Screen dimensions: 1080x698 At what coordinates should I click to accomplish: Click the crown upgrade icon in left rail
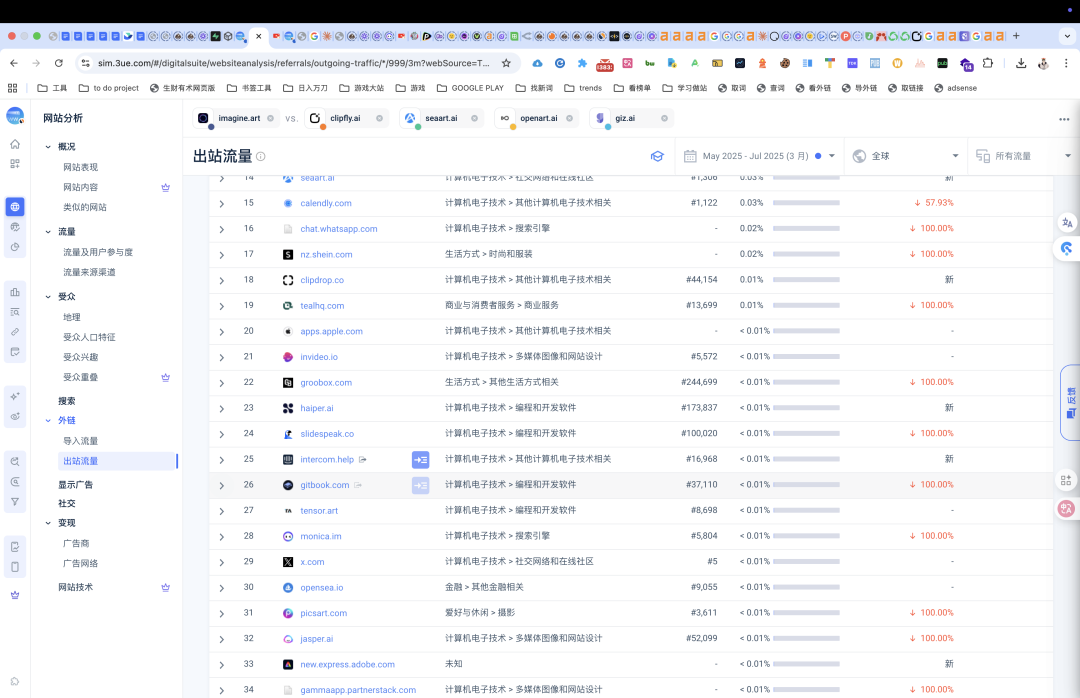(15, 595)
